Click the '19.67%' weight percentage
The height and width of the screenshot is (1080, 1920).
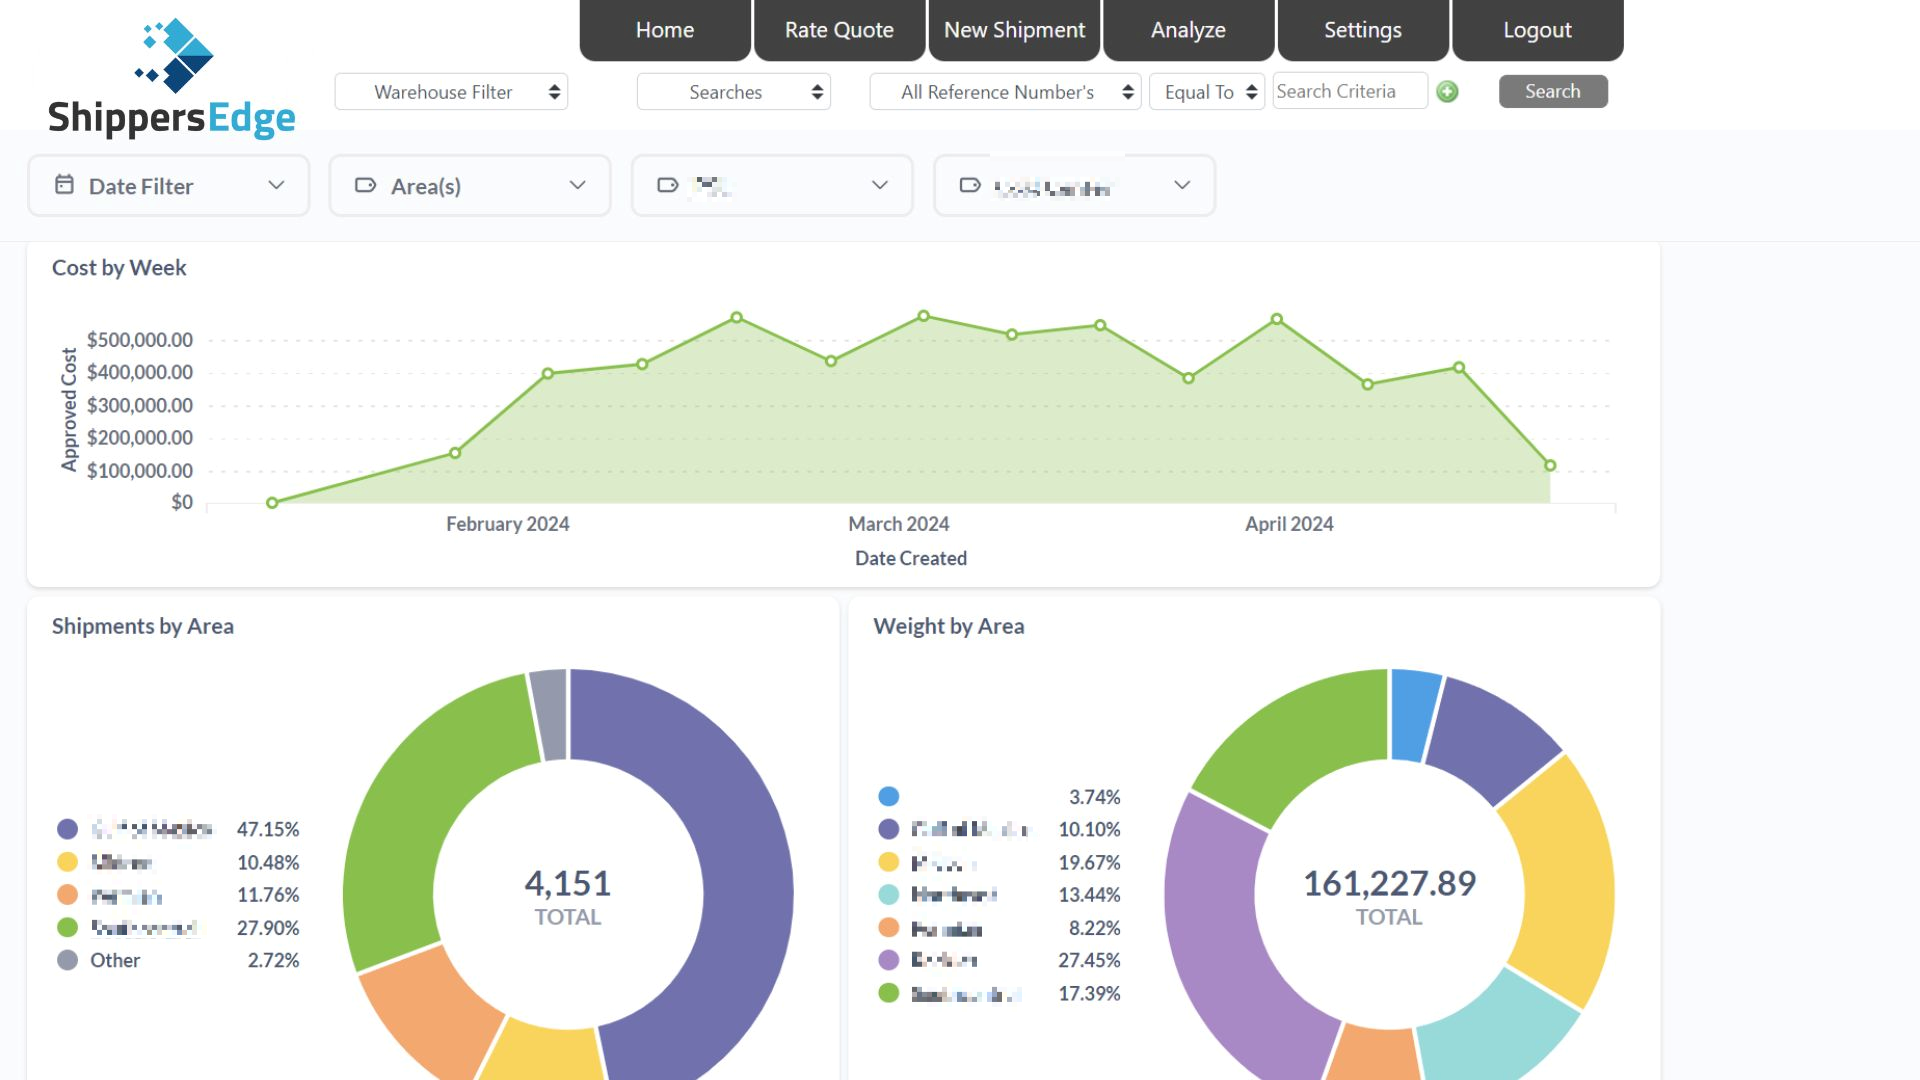click(x=1089, y=862)
